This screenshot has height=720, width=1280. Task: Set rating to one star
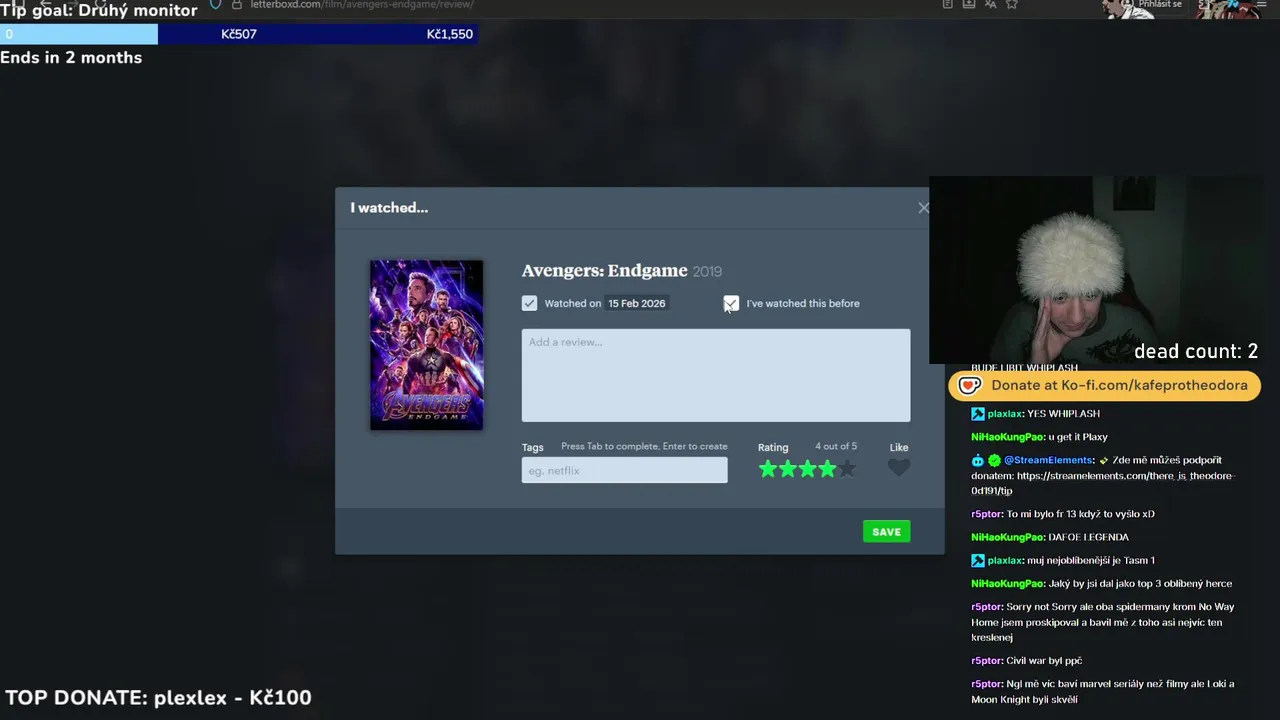coord(768,468)
